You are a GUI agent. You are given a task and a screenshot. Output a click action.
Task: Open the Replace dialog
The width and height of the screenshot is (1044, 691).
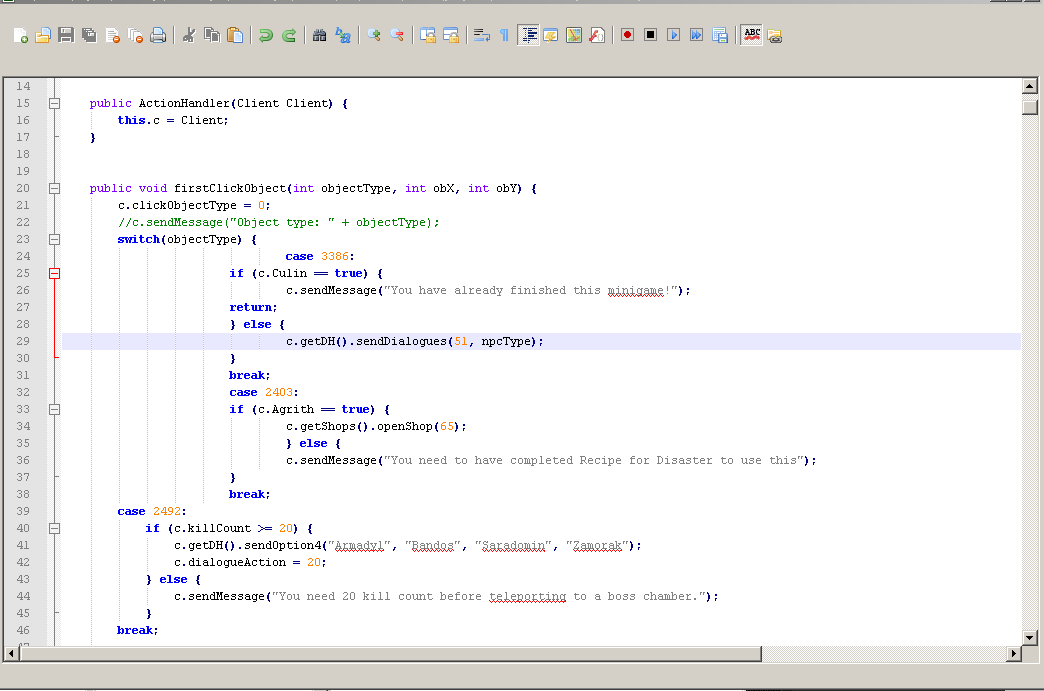pyautogui.click(x=343, y=35)
